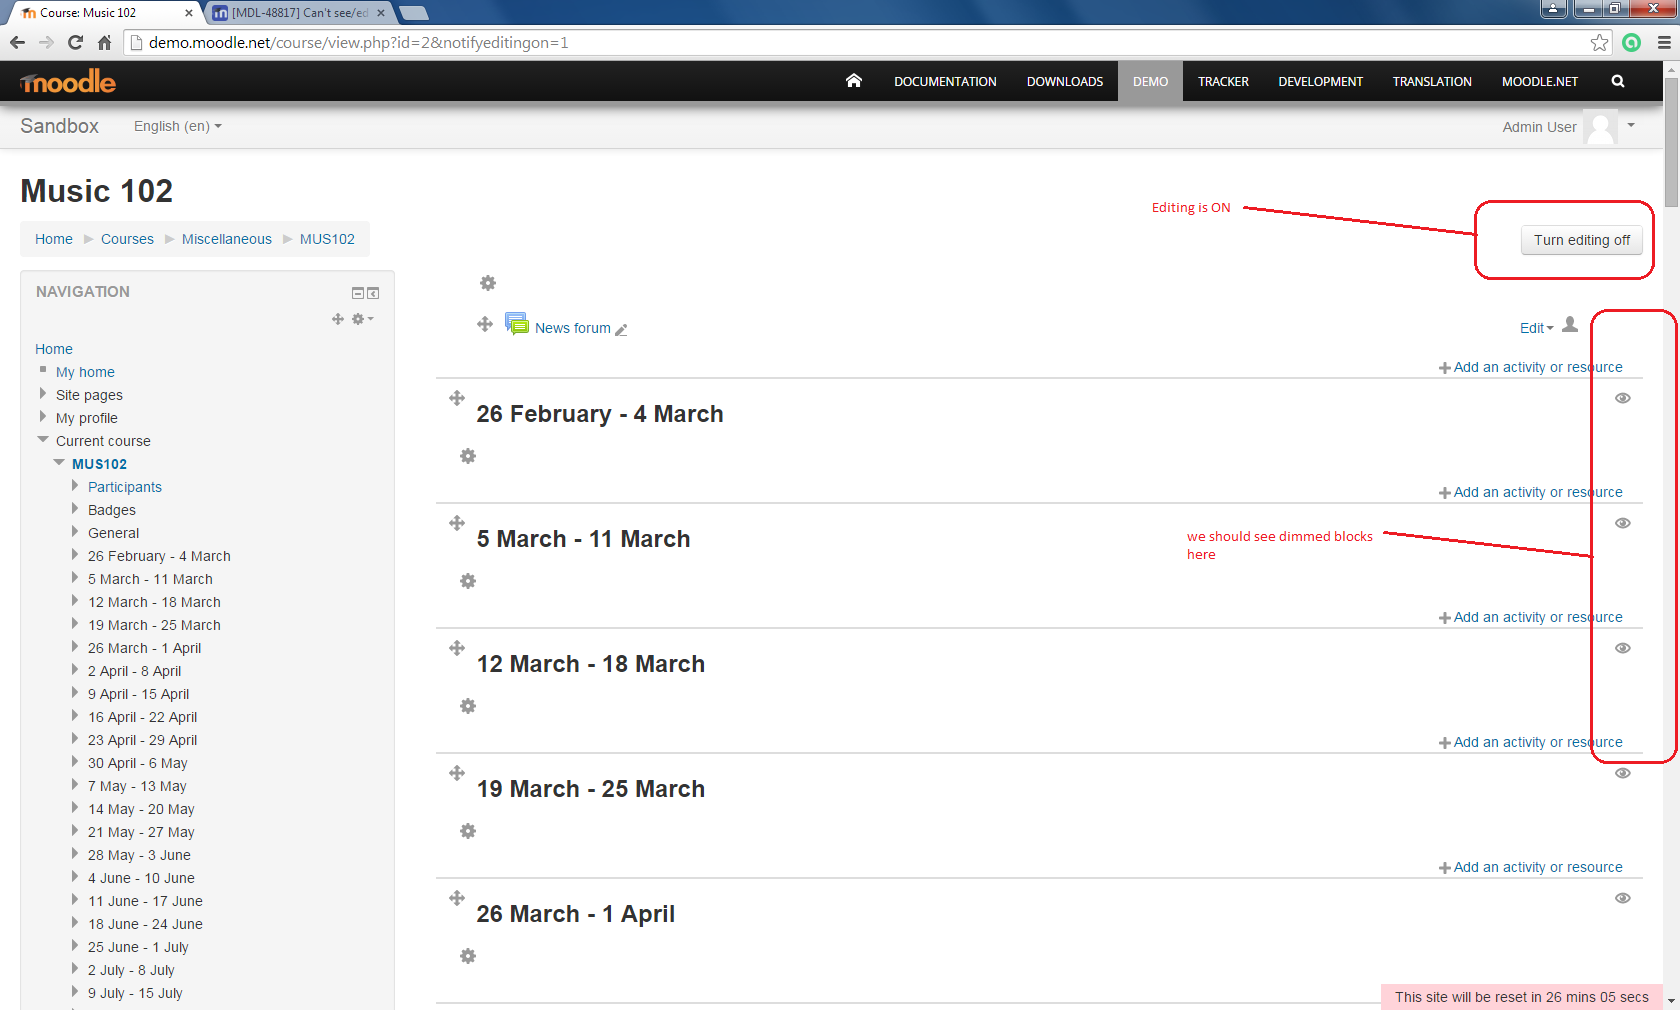This screenshot has height=1010, width=1680.
Task: Open the Navigation block actions gear menu
Action: (x=362, y=319)
